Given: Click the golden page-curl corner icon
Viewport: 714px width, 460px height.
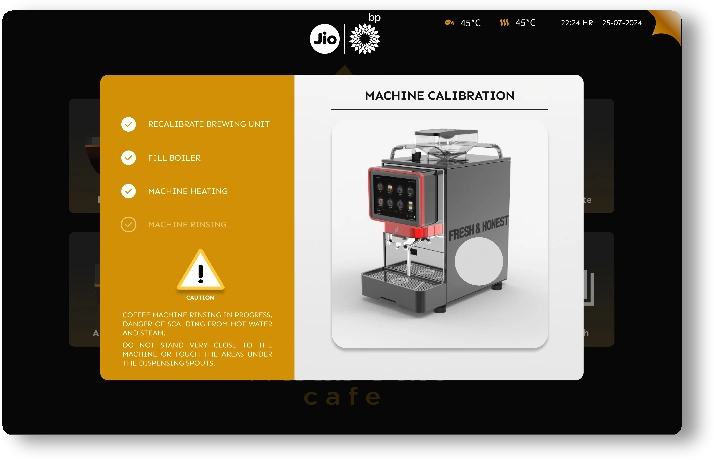Looking at the screenshot, I should 664,26.
